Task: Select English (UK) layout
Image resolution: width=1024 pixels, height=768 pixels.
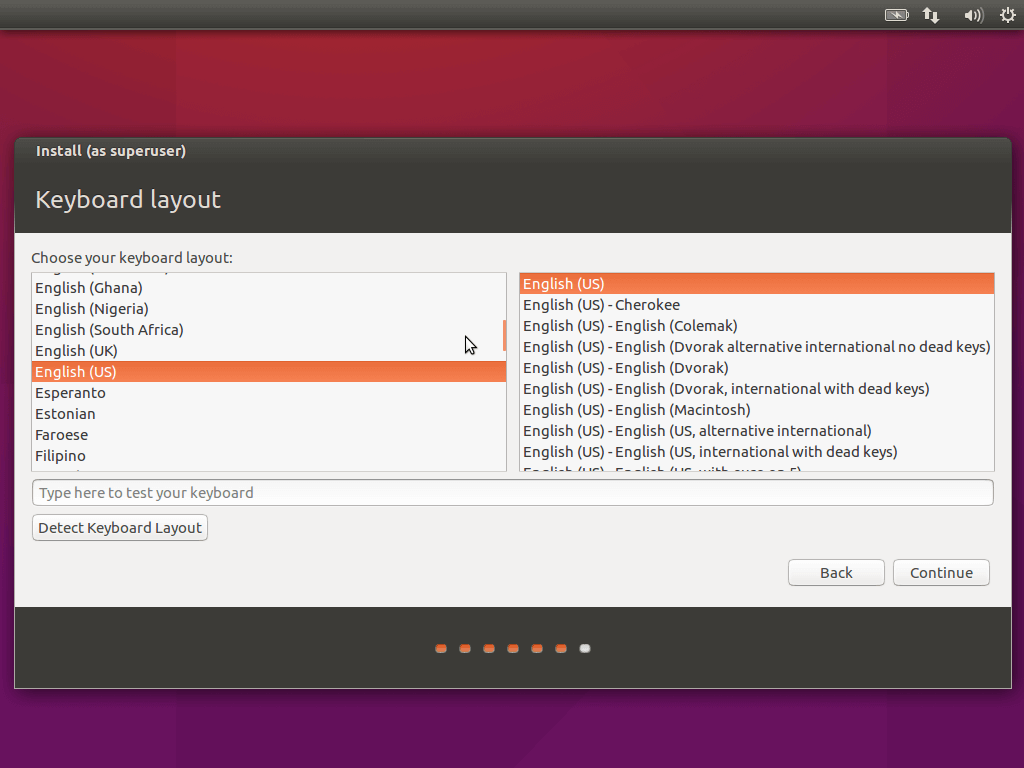Action: coord(268,351)
